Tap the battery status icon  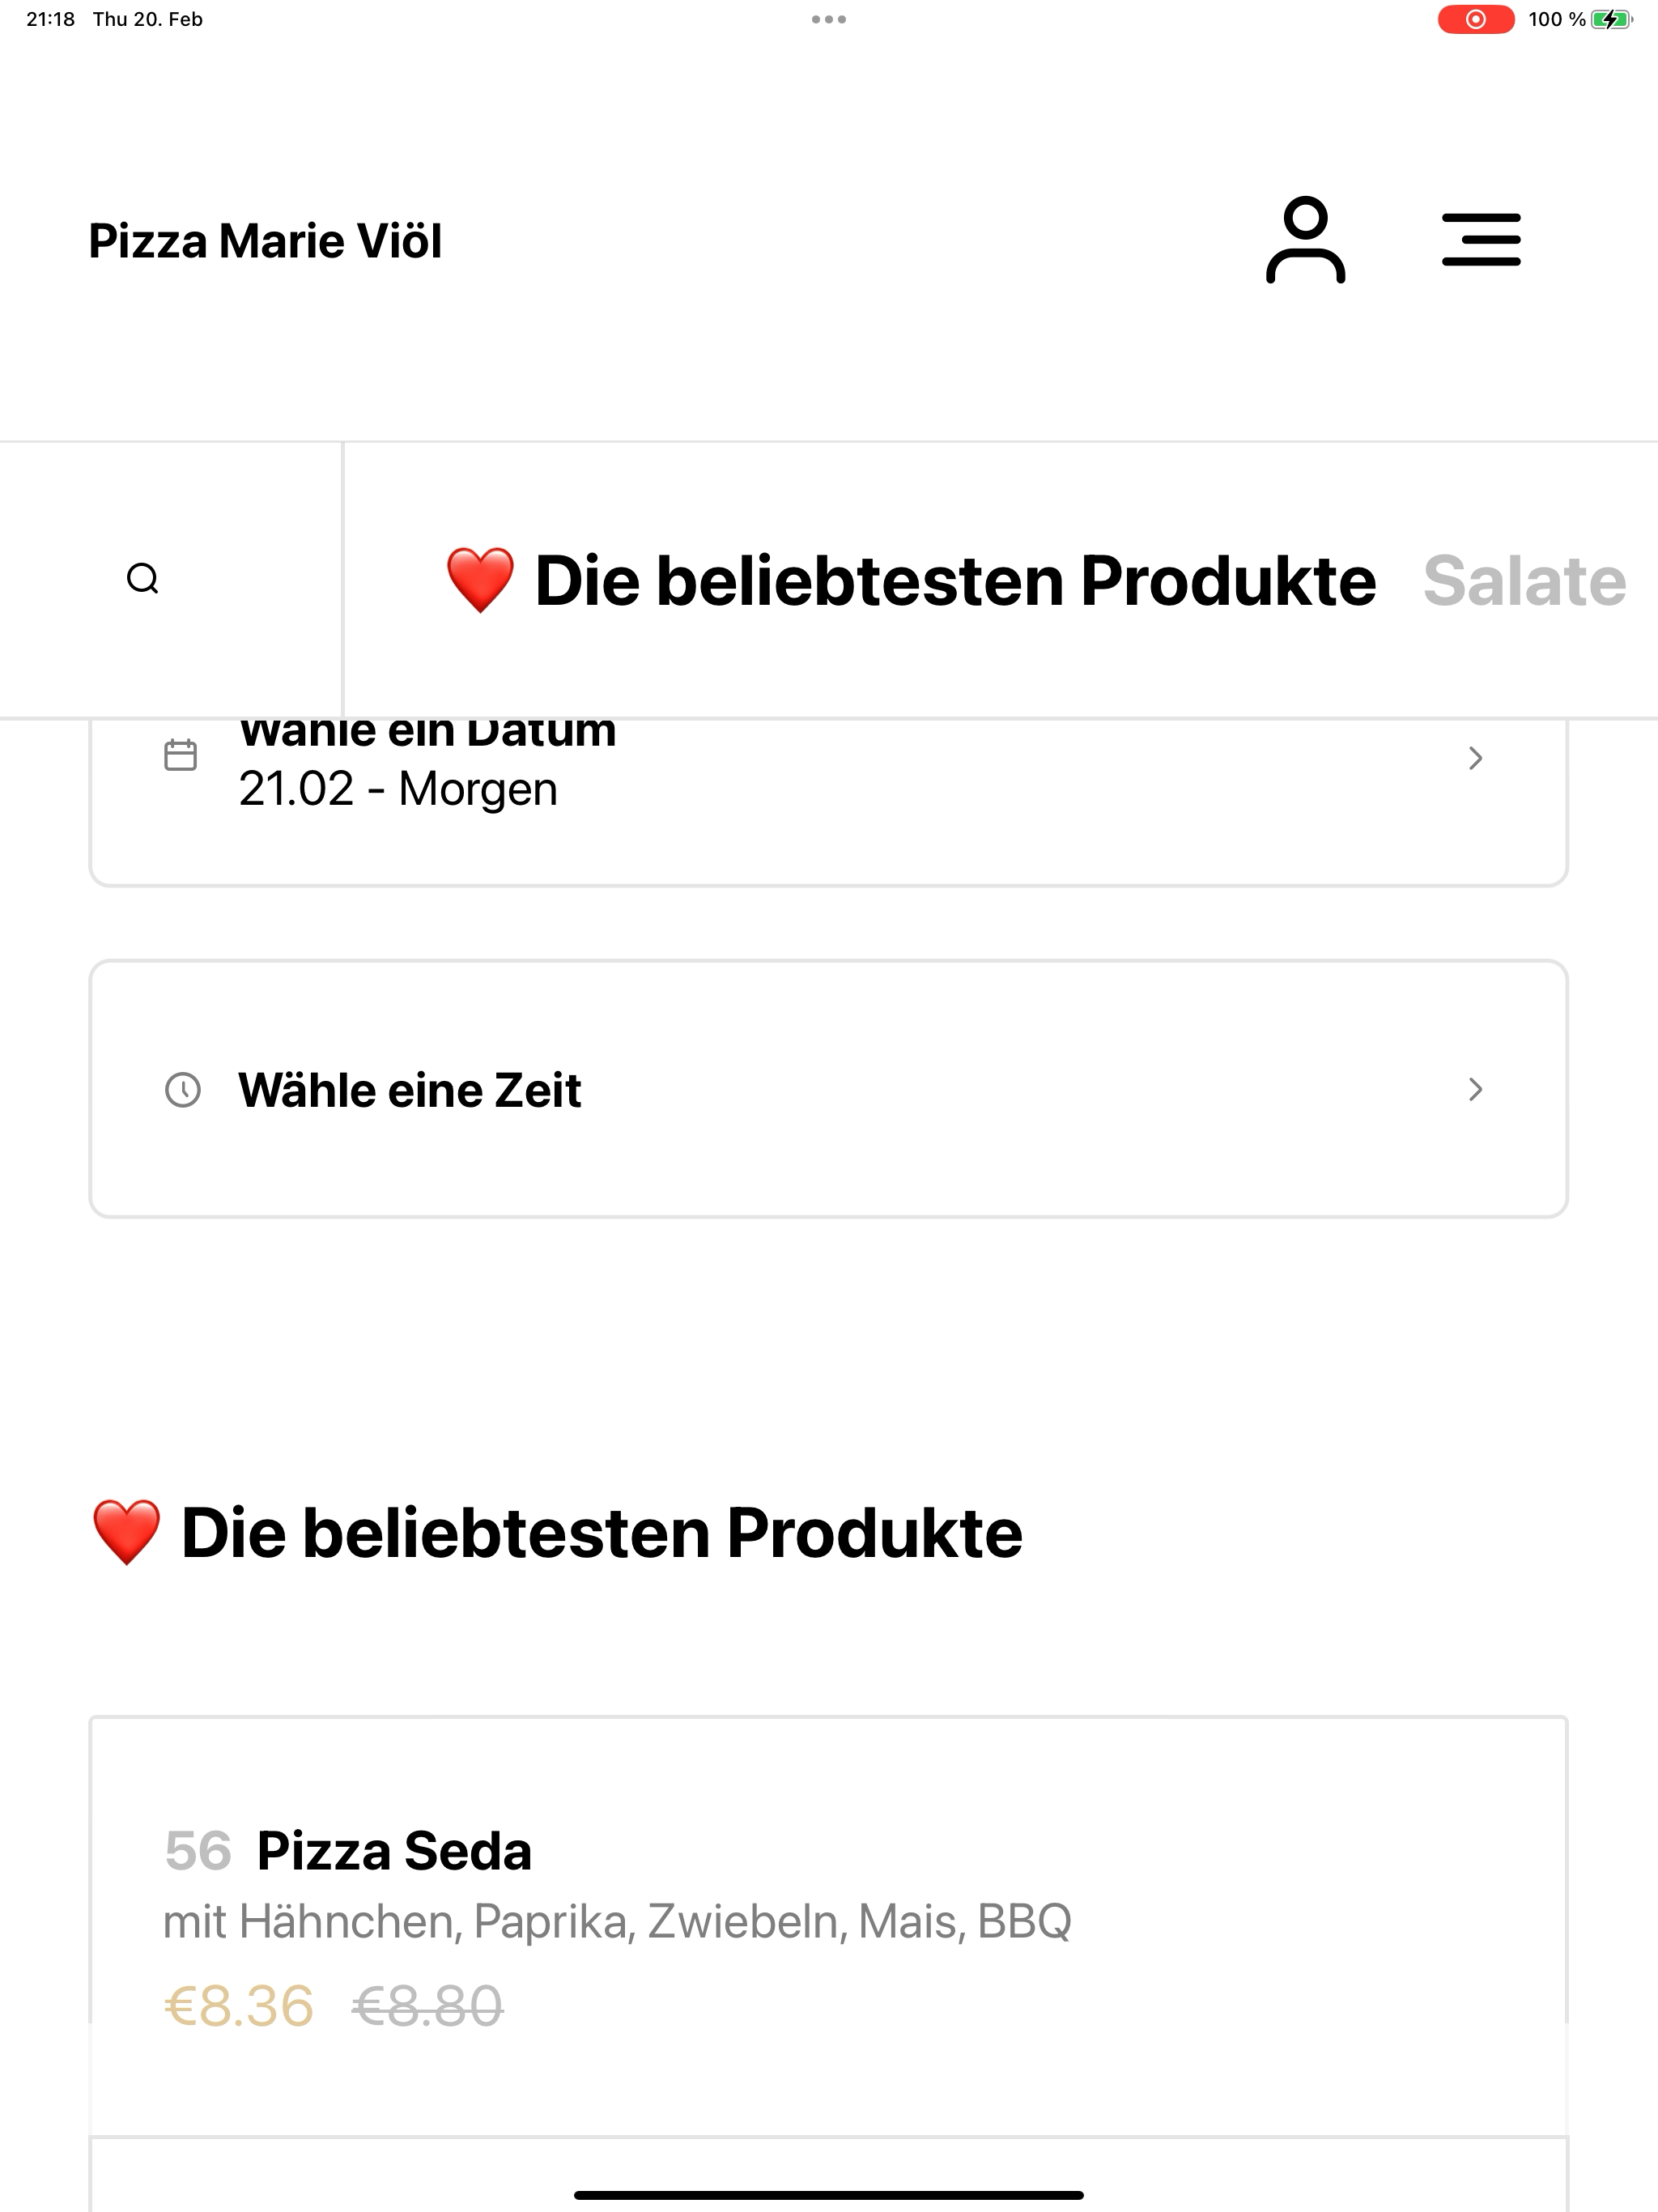1611,19
